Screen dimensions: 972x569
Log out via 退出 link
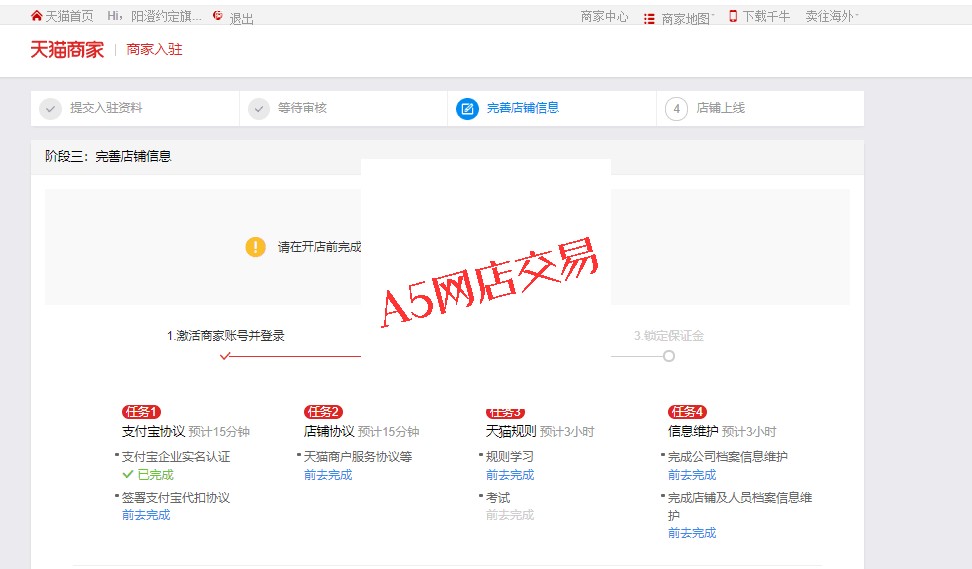click(242, 19)
